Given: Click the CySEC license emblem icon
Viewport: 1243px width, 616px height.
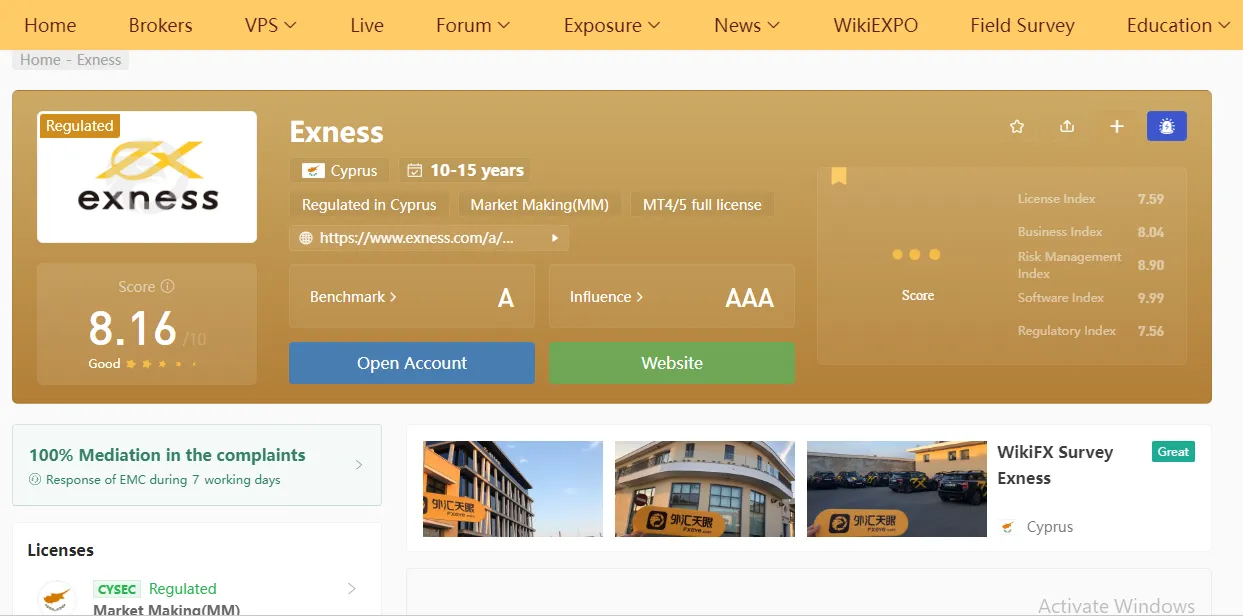Looking at the screenshot, I should pyautogui.click(x=57, y=598).
